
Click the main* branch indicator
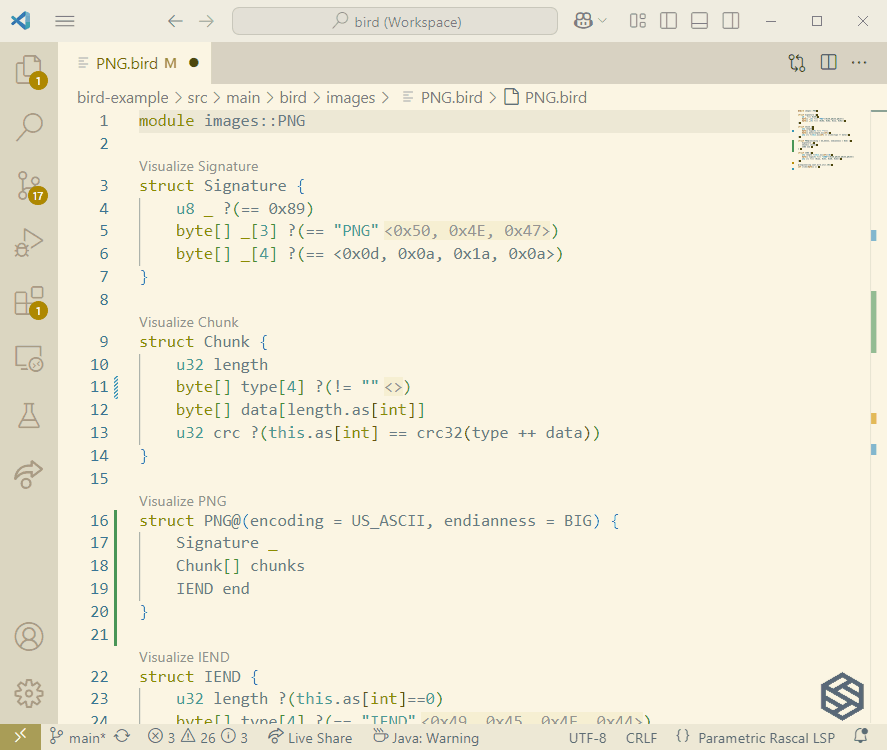[80, 737]
